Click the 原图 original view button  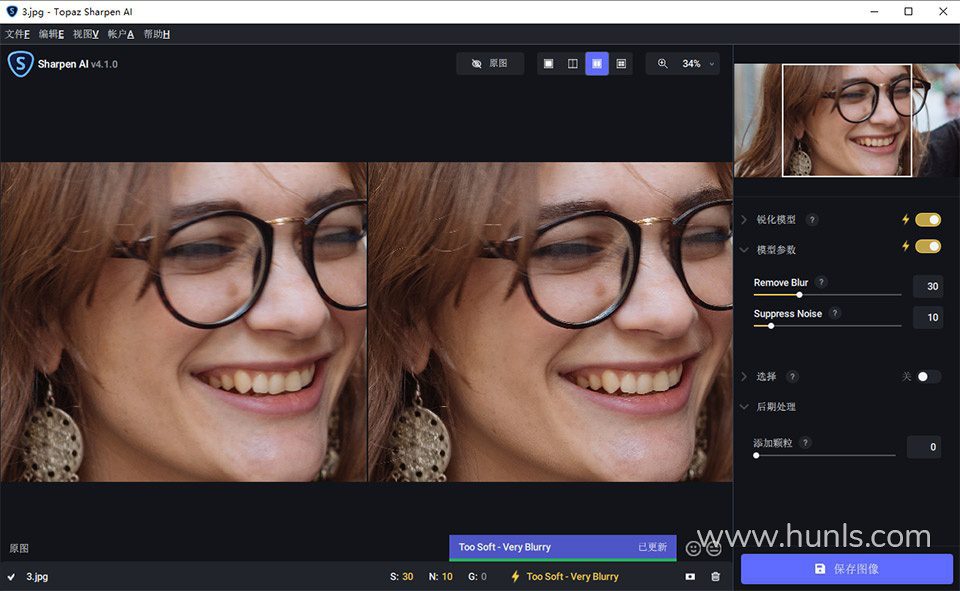pos(489,64)
